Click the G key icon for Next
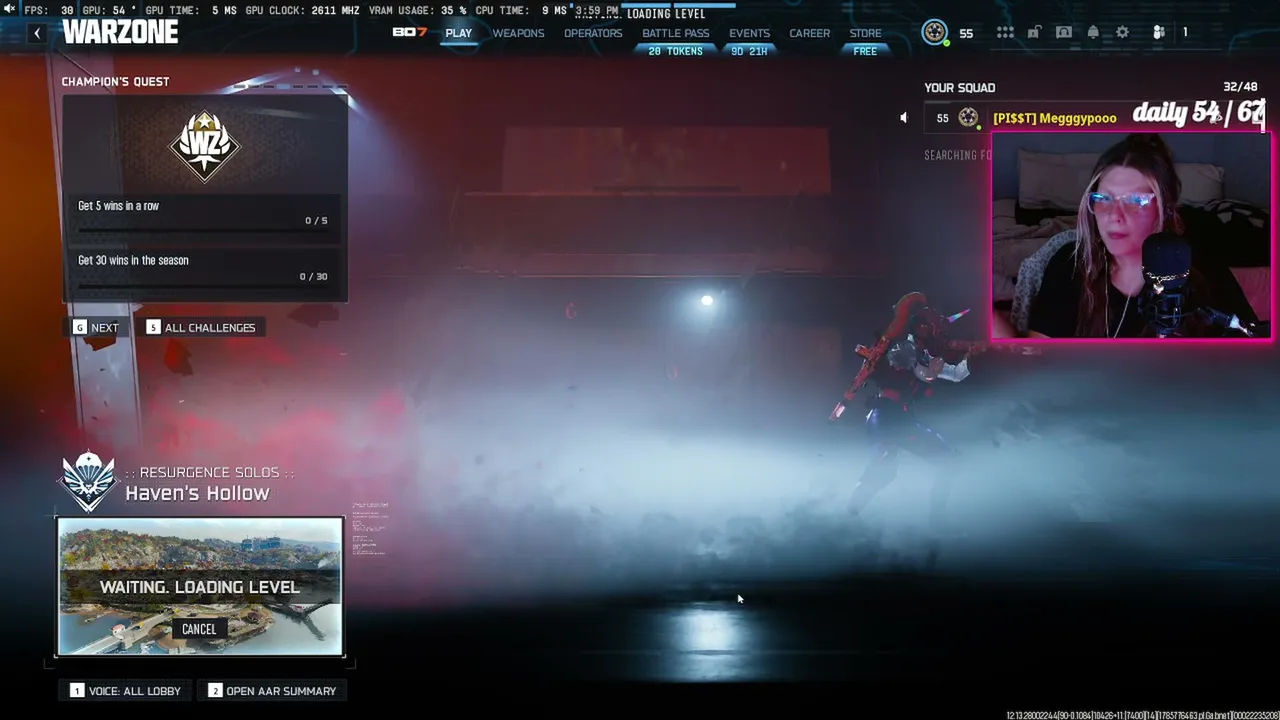1280x720 pixels. [79, 328]
